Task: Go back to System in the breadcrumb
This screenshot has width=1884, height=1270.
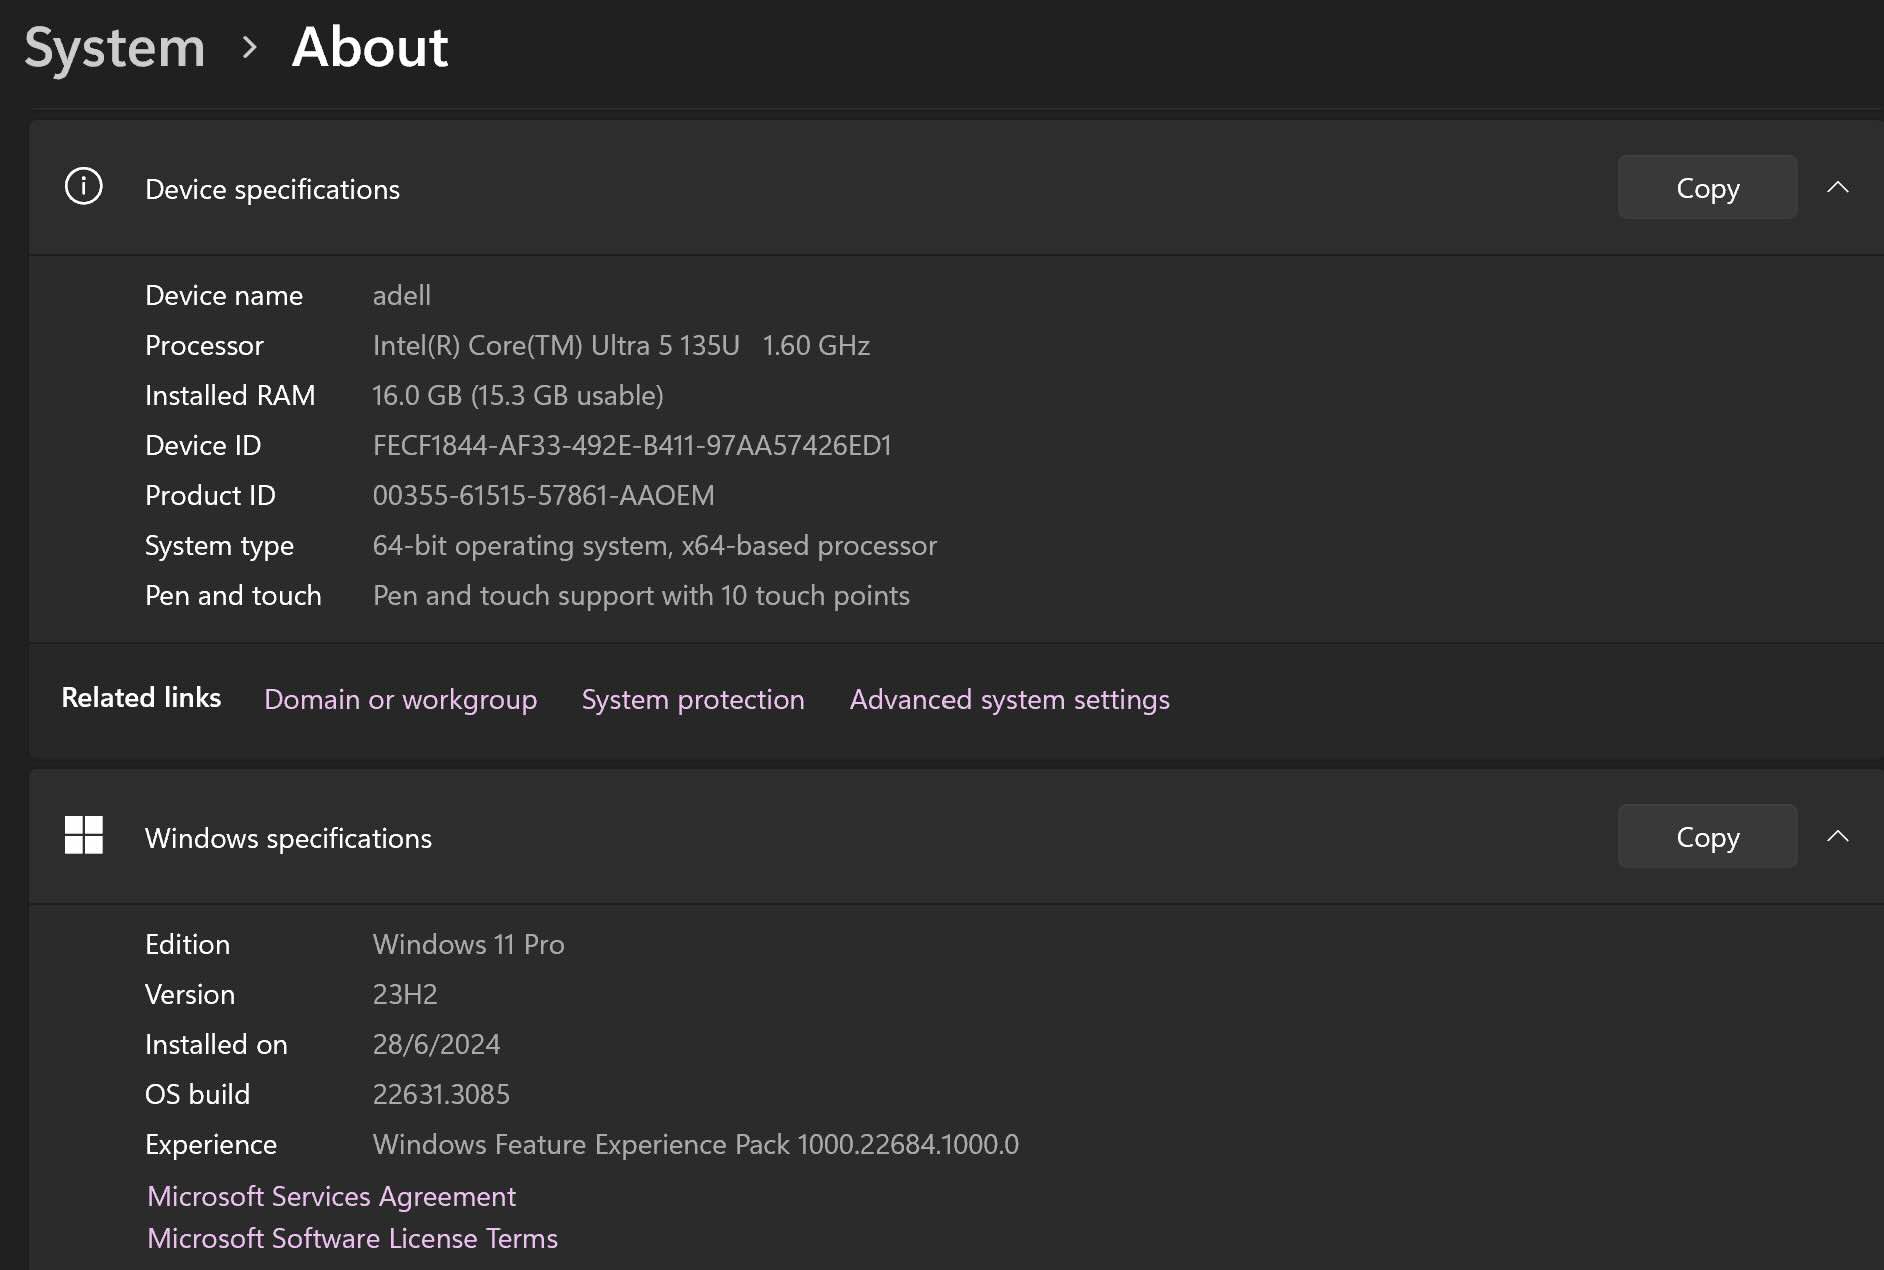Action: [115, 48]
